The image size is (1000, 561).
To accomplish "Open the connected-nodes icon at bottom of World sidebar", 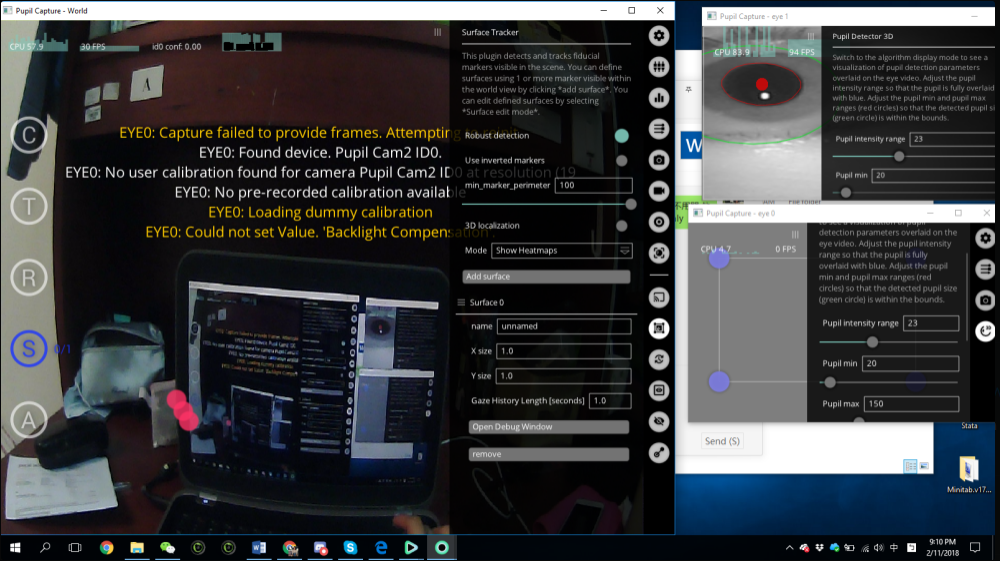I will click(659, 453).
